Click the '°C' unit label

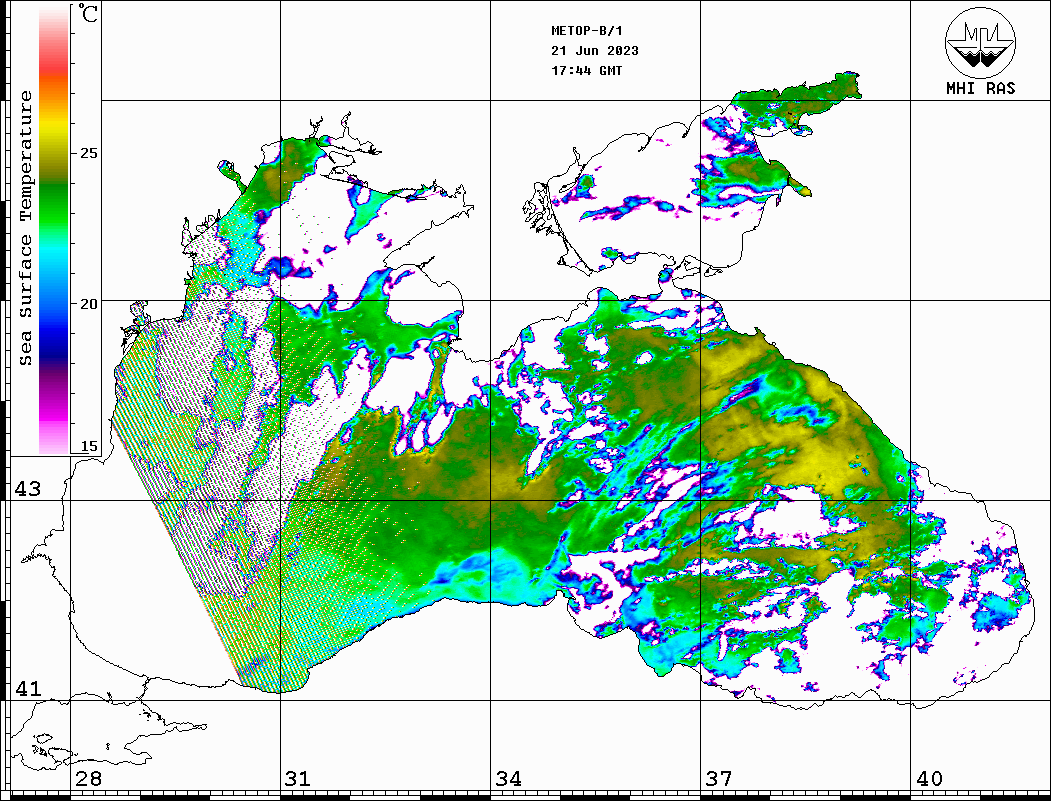[x=88, y=13]
